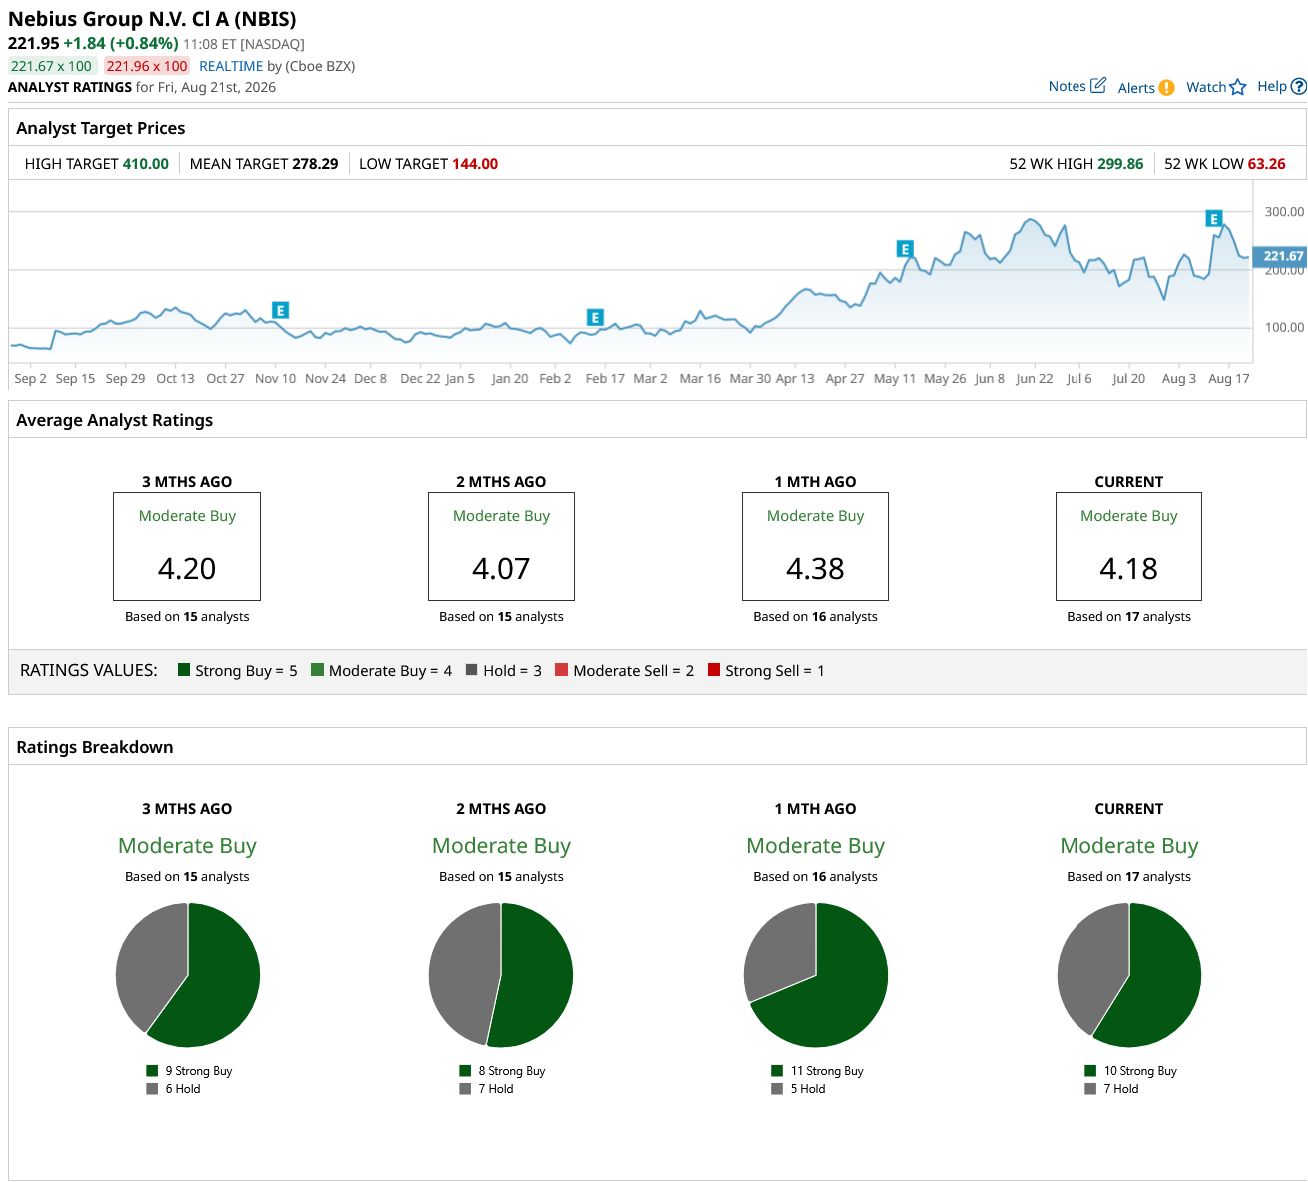Click the 'Jan 20' date label on chart axis
This screenshot has width=1308, height=1182.
[510, 379]
